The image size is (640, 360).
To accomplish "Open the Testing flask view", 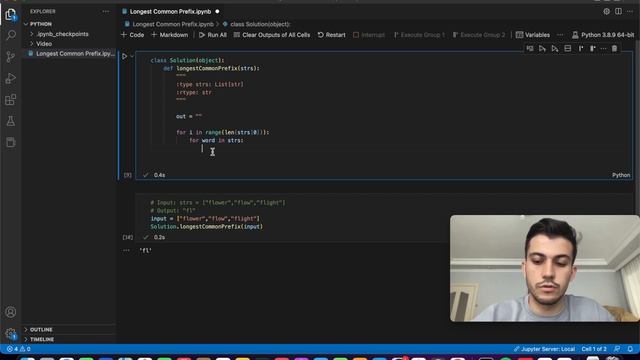I will coord(11,121).
